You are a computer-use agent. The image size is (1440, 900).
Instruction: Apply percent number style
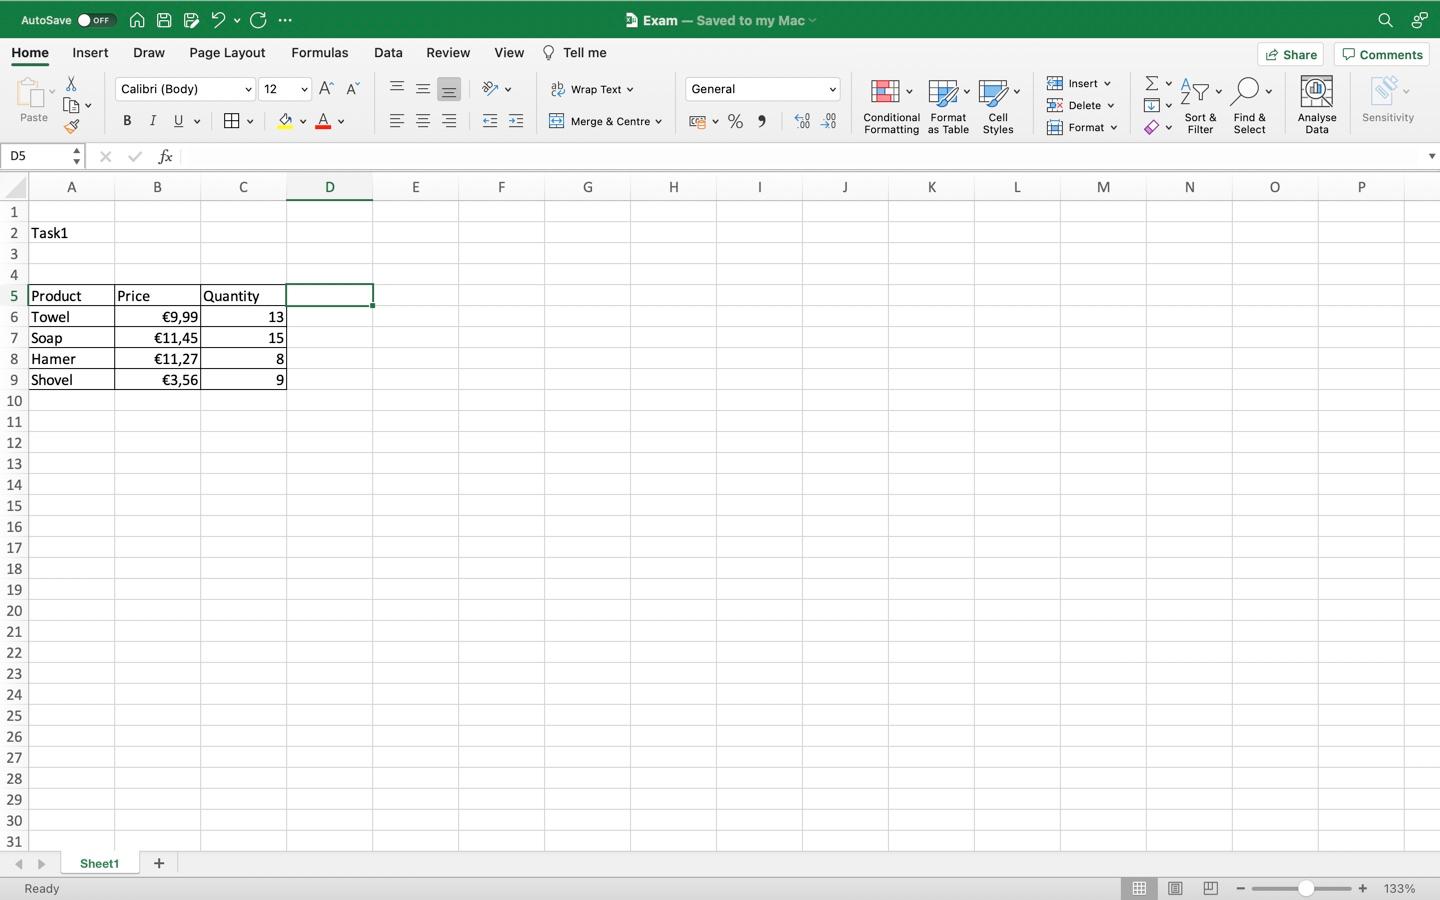736,121
